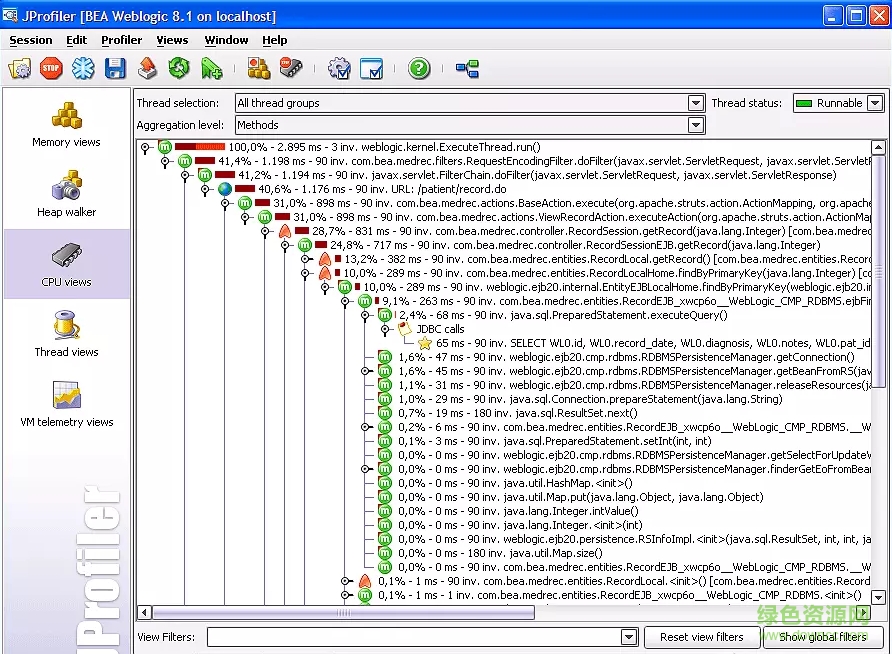Open Thread views section
Screen dimensions: 892x654
point(66,333)
